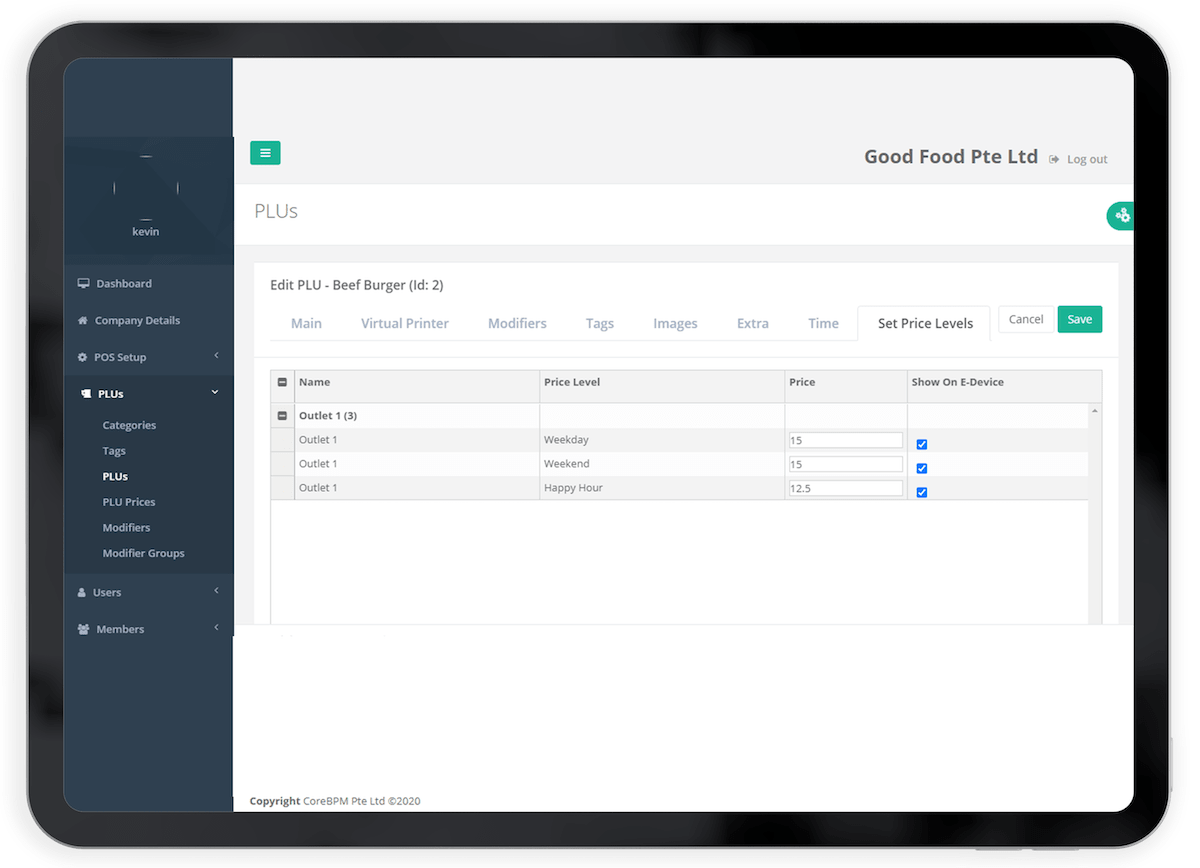Click the Members group icon
Image resolution: width=1200 pixels, height=868 pixels.
pos(84,629)
